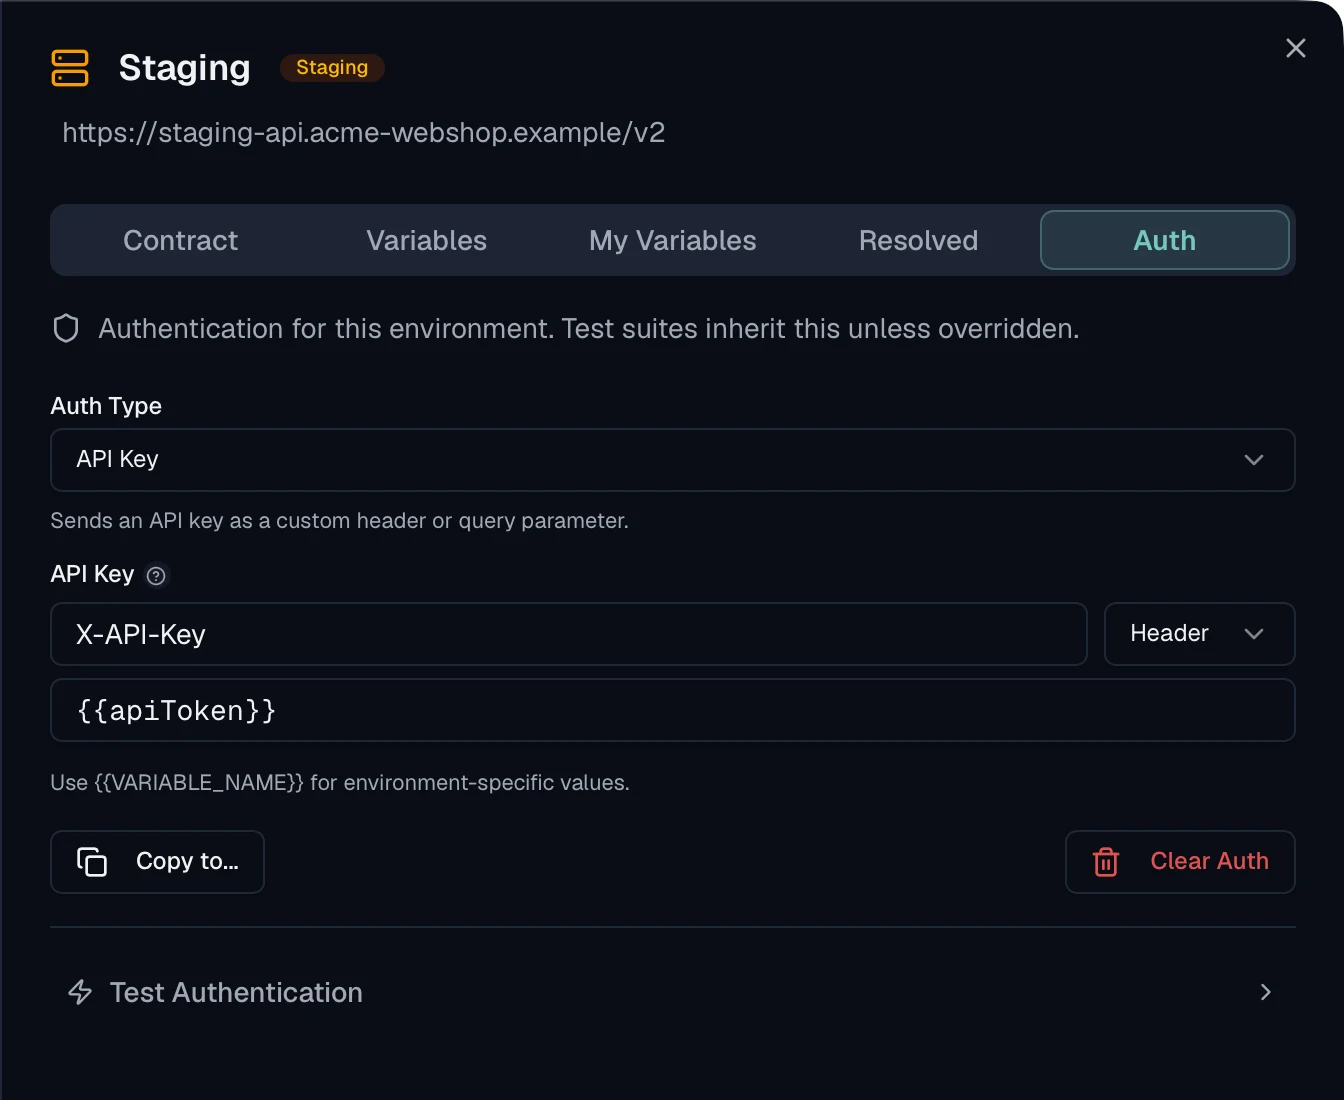The height and width of the screenshot is (1100, 1344).
Task: Select the Auth tab
Action: (x=1165, y=240)
